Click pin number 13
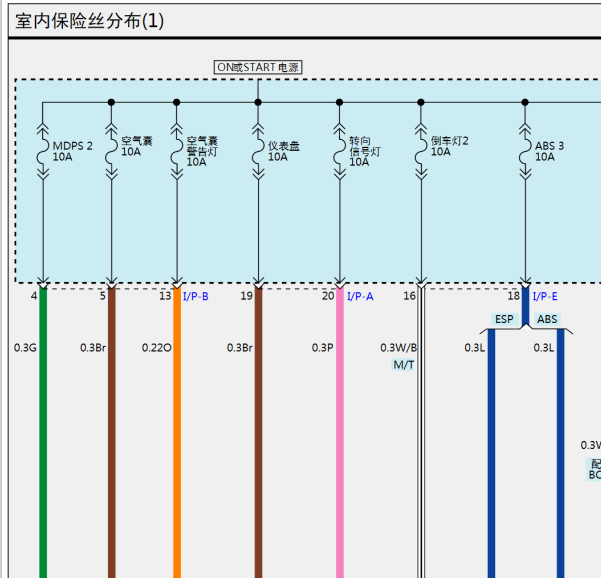 tap(165, 296)
